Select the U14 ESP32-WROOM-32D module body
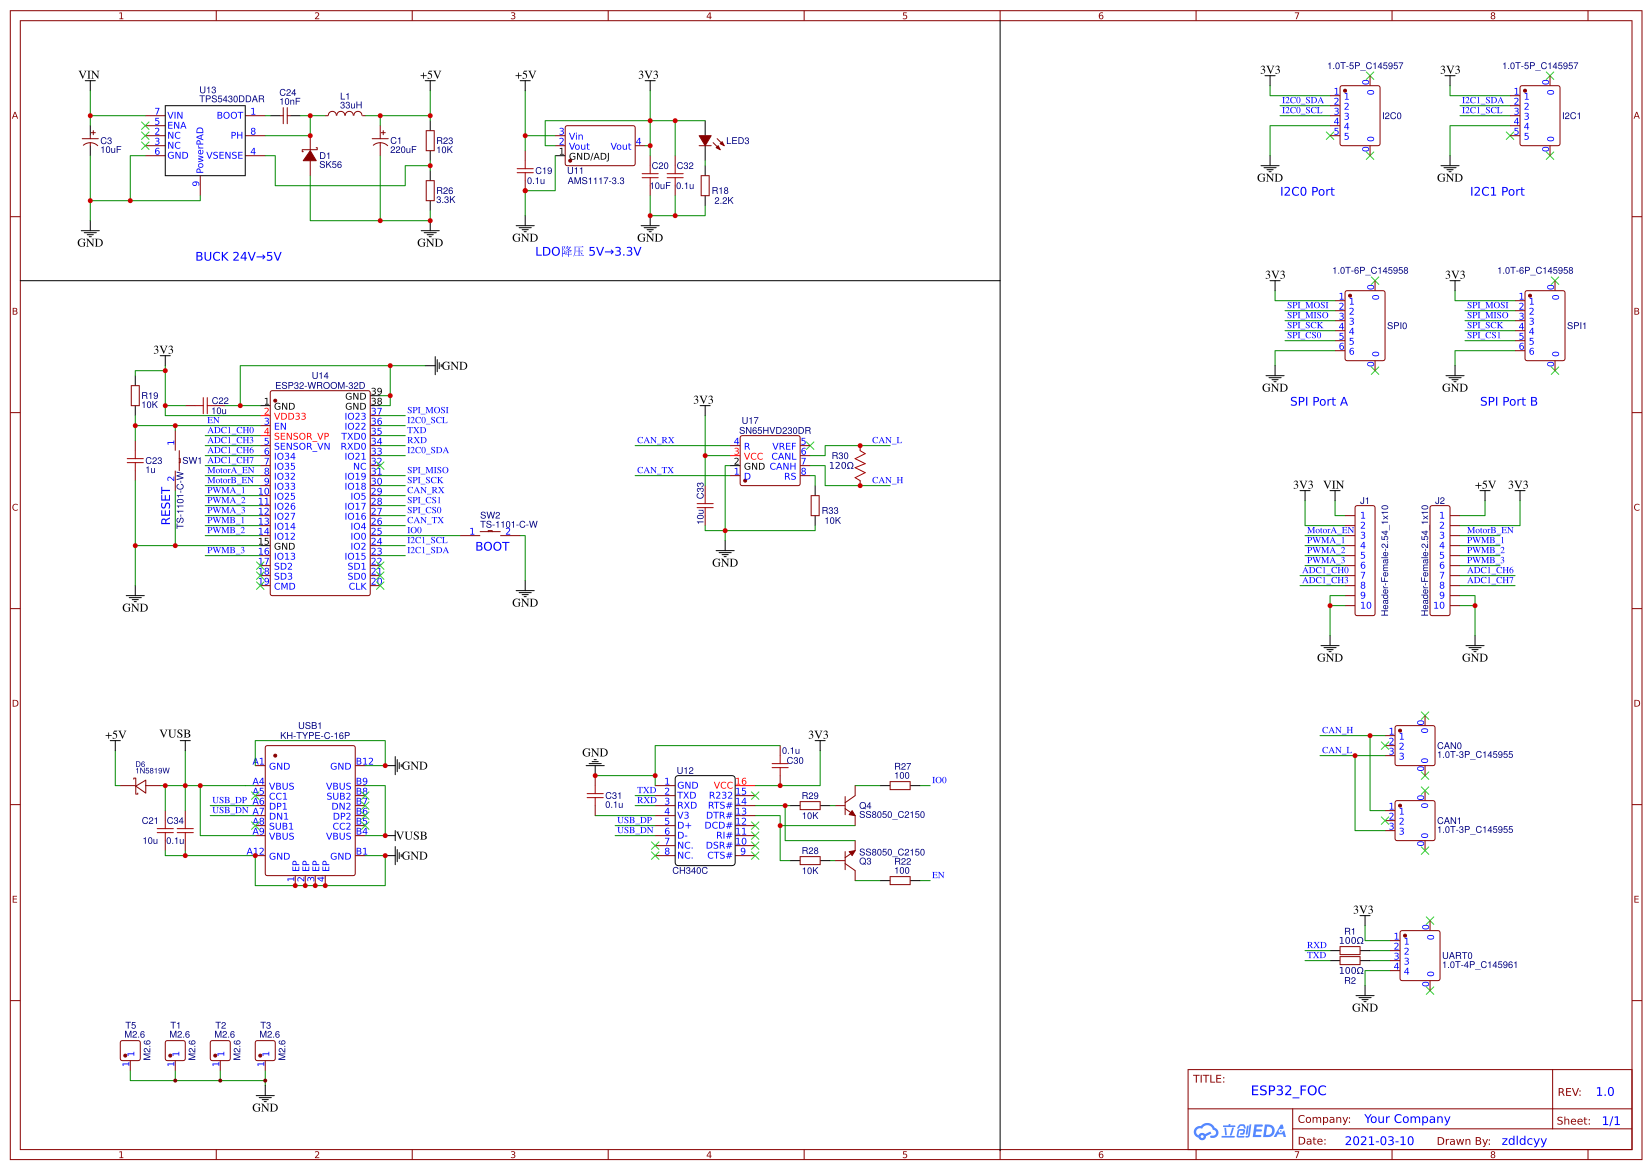1652x1170 pixels. [x=320, y=492]
